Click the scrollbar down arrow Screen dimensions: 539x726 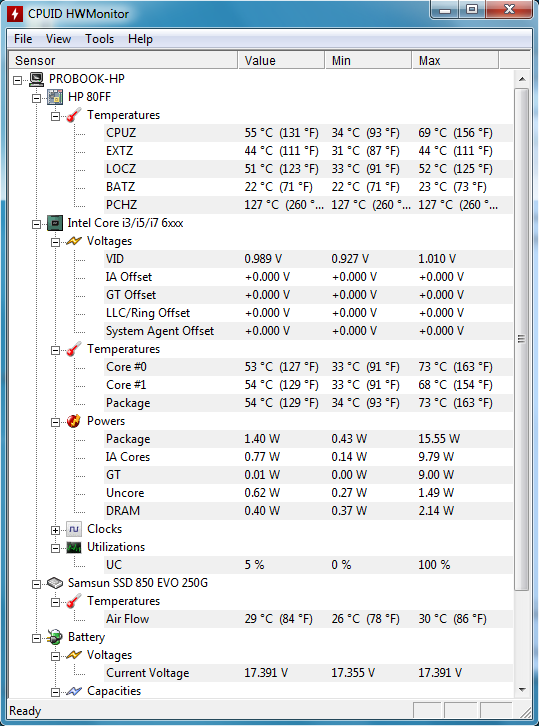(x=522, y=690)
